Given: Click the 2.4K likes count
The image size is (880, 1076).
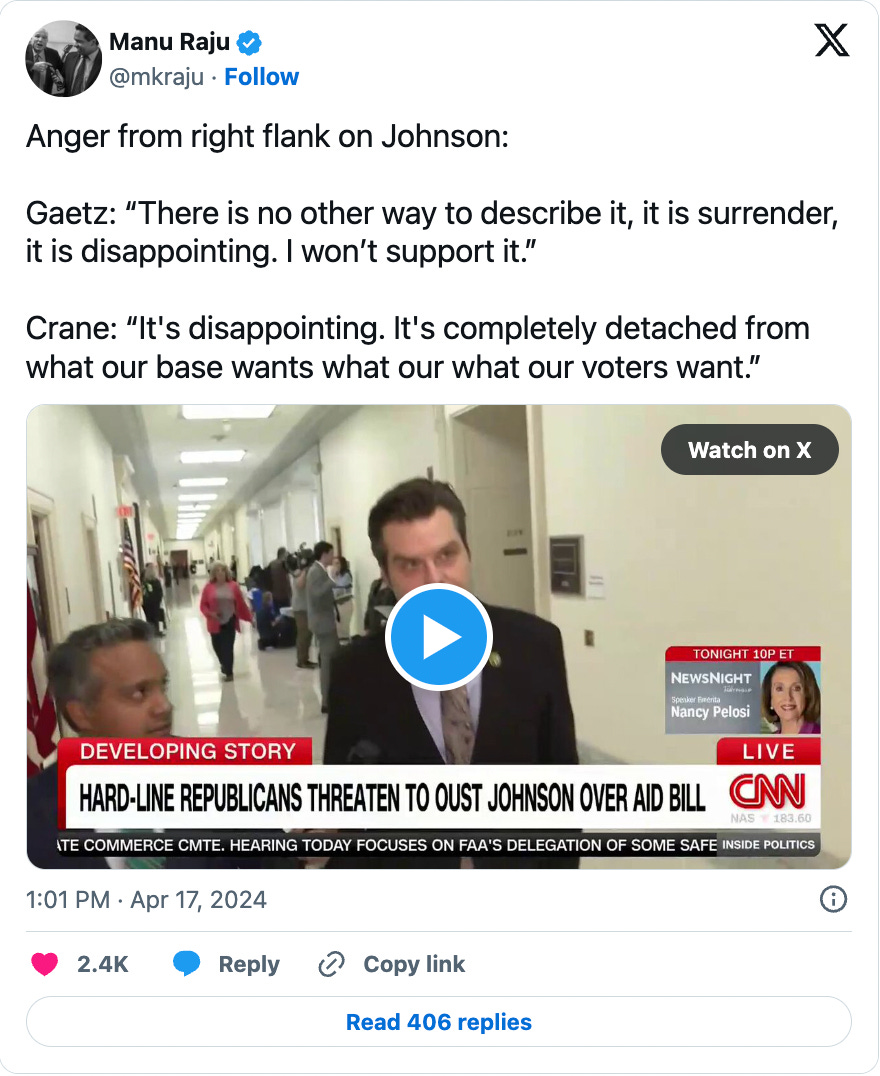Looking at the screenshot, I should 103,964.
